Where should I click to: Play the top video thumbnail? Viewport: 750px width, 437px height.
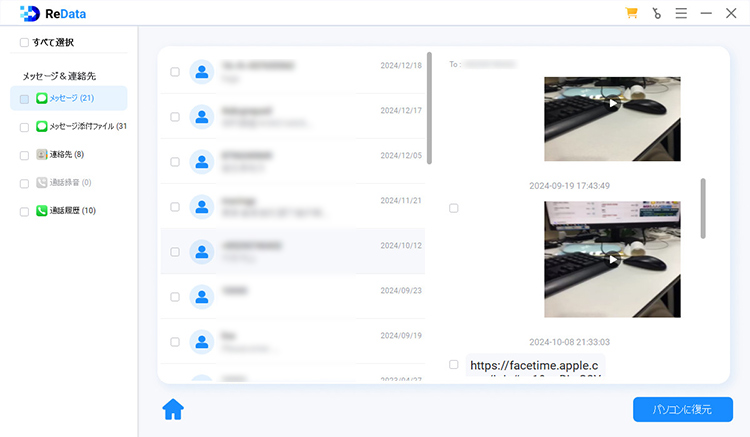[x=612, y=104]
